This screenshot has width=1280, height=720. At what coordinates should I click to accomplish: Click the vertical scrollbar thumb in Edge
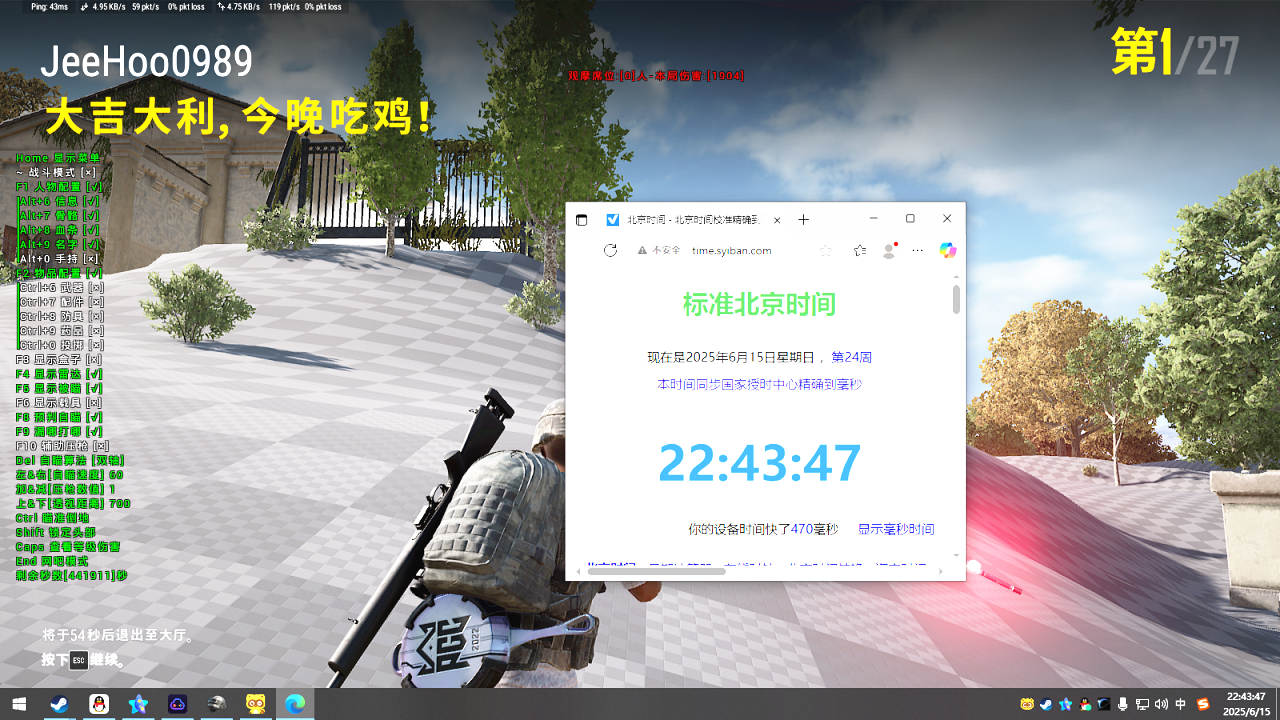956,299
